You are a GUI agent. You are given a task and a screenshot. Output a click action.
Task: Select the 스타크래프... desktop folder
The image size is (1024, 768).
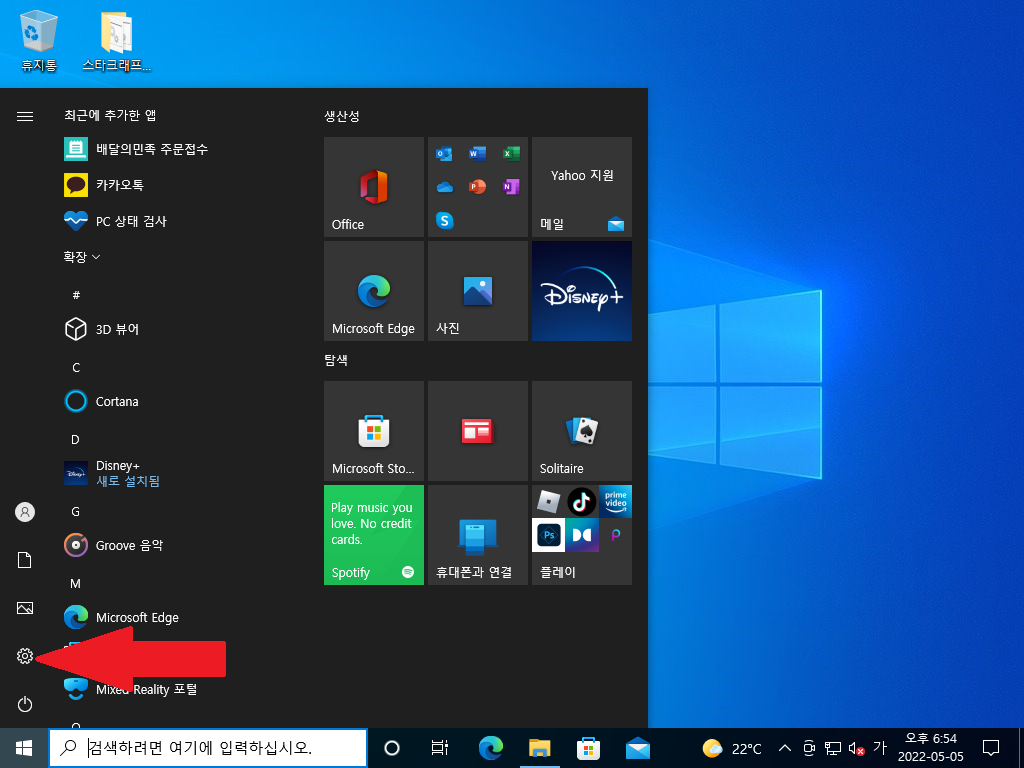(x=116, y=40)
